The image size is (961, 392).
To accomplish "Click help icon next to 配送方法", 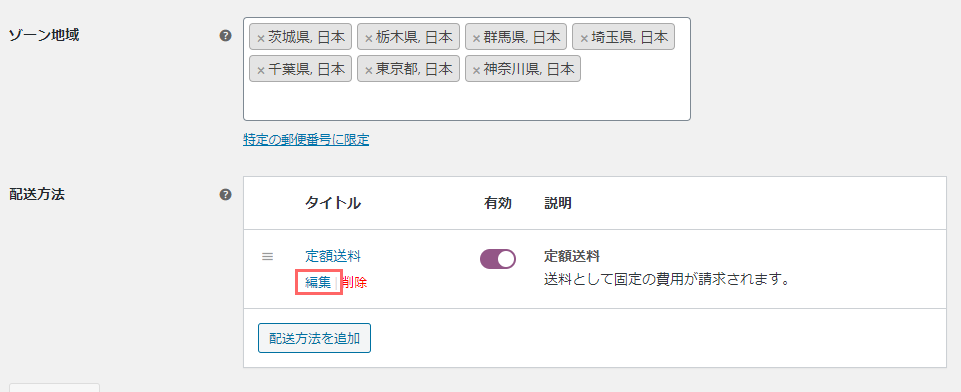I will [226, 195].
